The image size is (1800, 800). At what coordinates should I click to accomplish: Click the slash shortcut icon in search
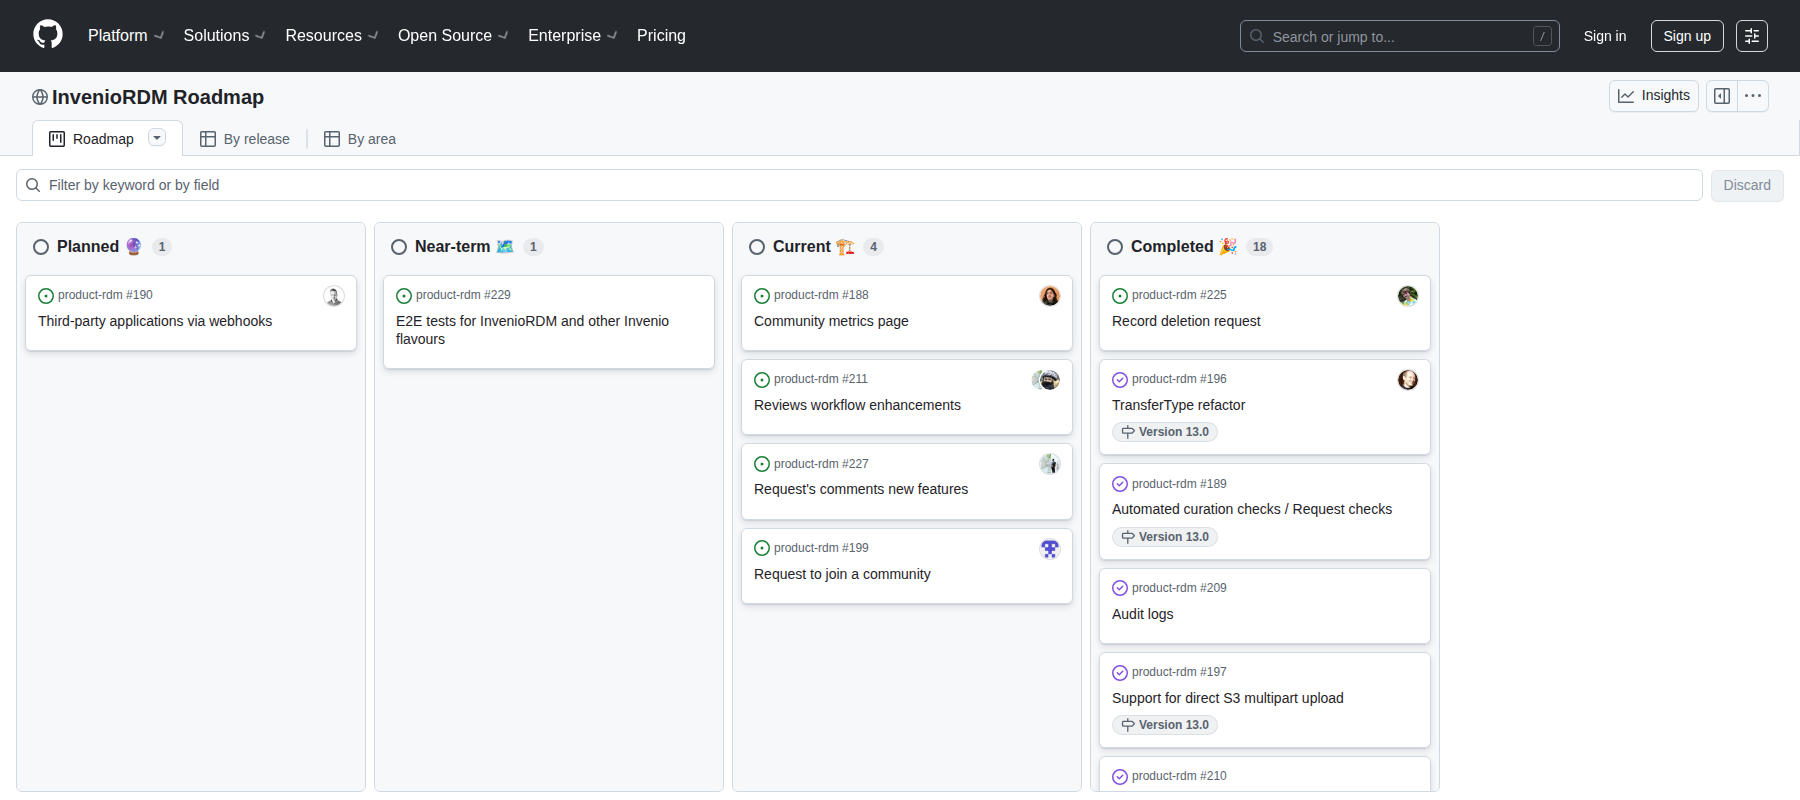[1542, 36]
